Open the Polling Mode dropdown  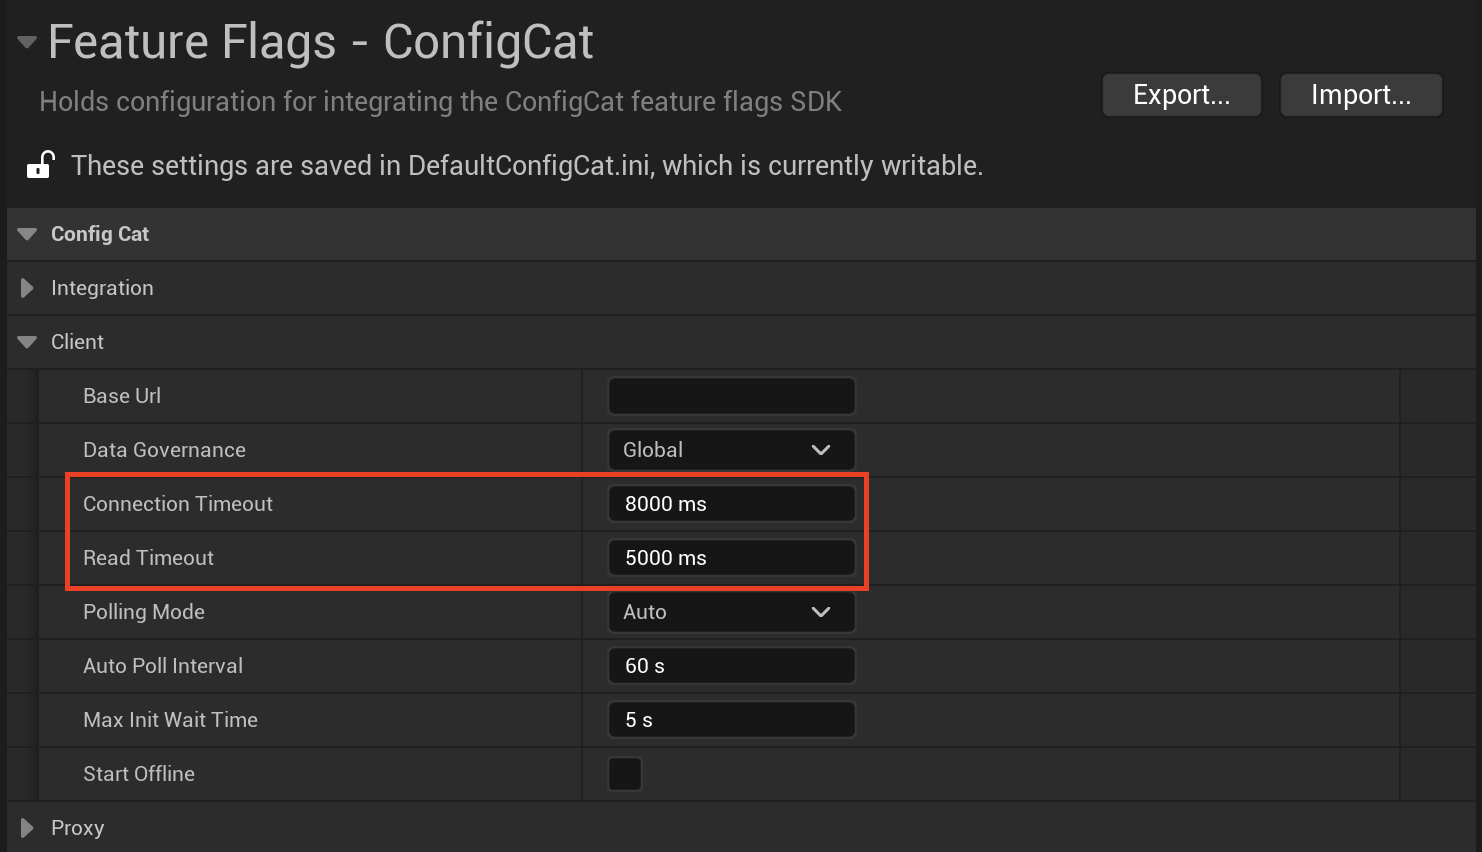click(731, 611)
